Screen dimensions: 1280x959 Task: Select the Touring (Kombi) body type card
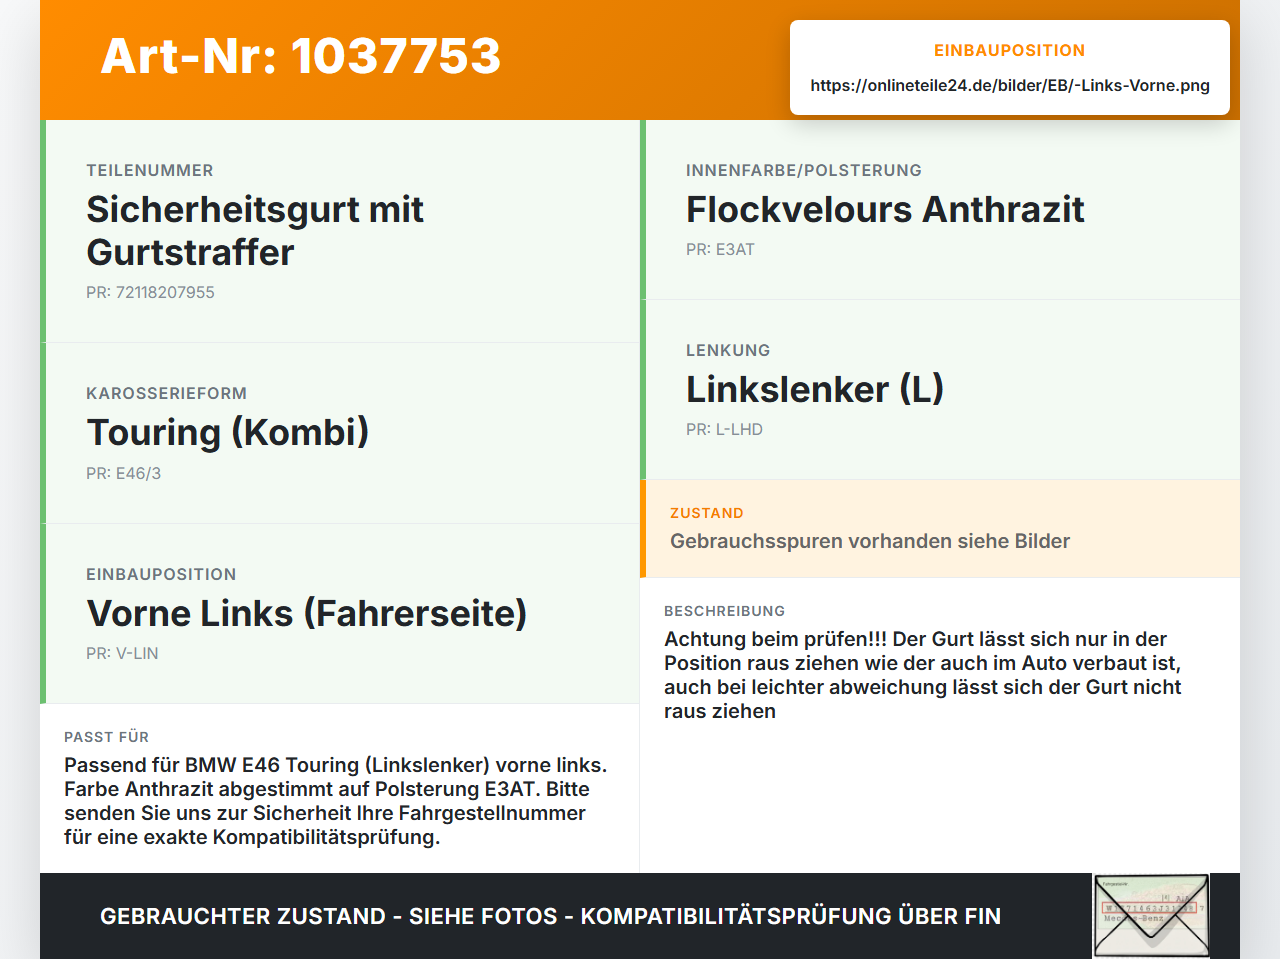point(340,433)
